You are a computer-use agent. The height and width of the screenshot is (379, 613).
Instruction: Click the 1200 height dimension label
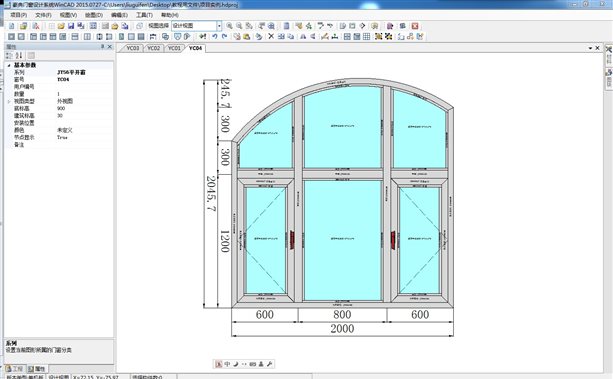point(224,241)
